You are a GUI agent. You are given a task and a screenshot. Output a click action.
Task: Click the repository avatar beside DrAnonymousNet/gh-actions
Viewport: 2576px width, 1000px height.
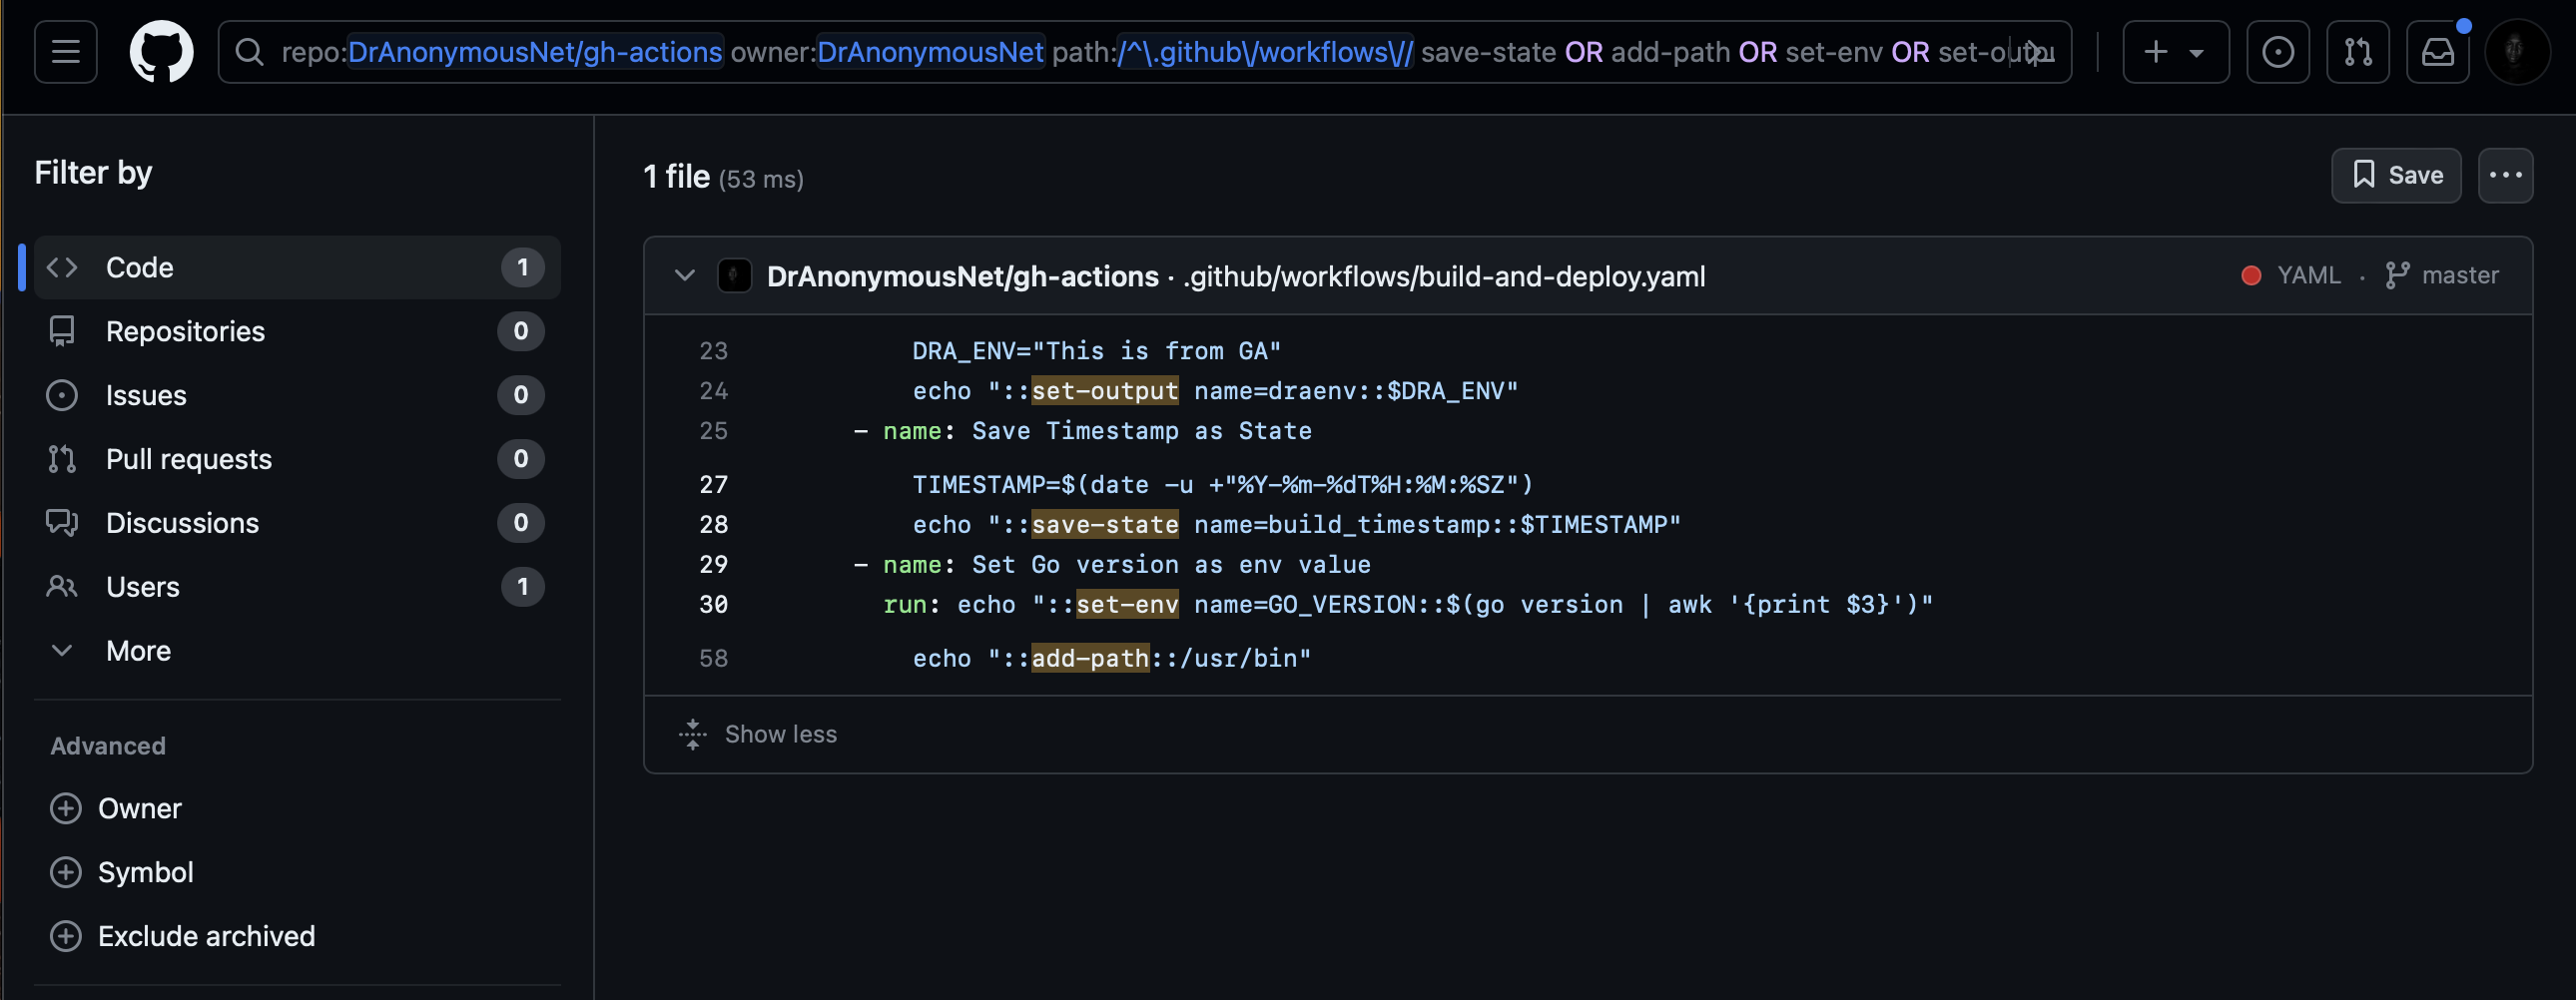pos(734,276)
